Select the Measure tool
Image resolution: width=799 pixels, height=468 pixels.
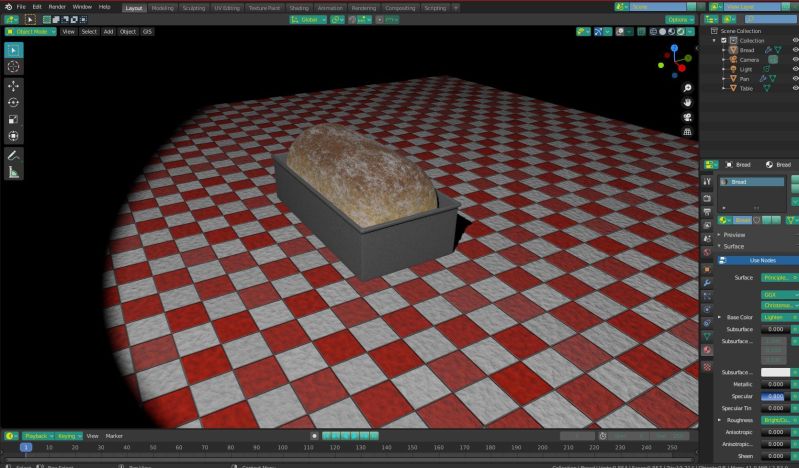pos(13,172)
